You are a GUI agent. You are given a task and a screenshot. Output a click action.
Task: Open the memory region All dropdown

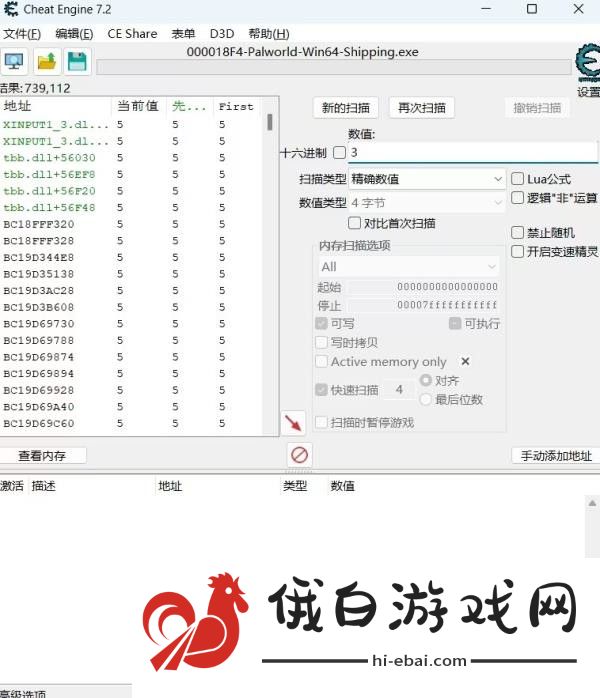409,267
